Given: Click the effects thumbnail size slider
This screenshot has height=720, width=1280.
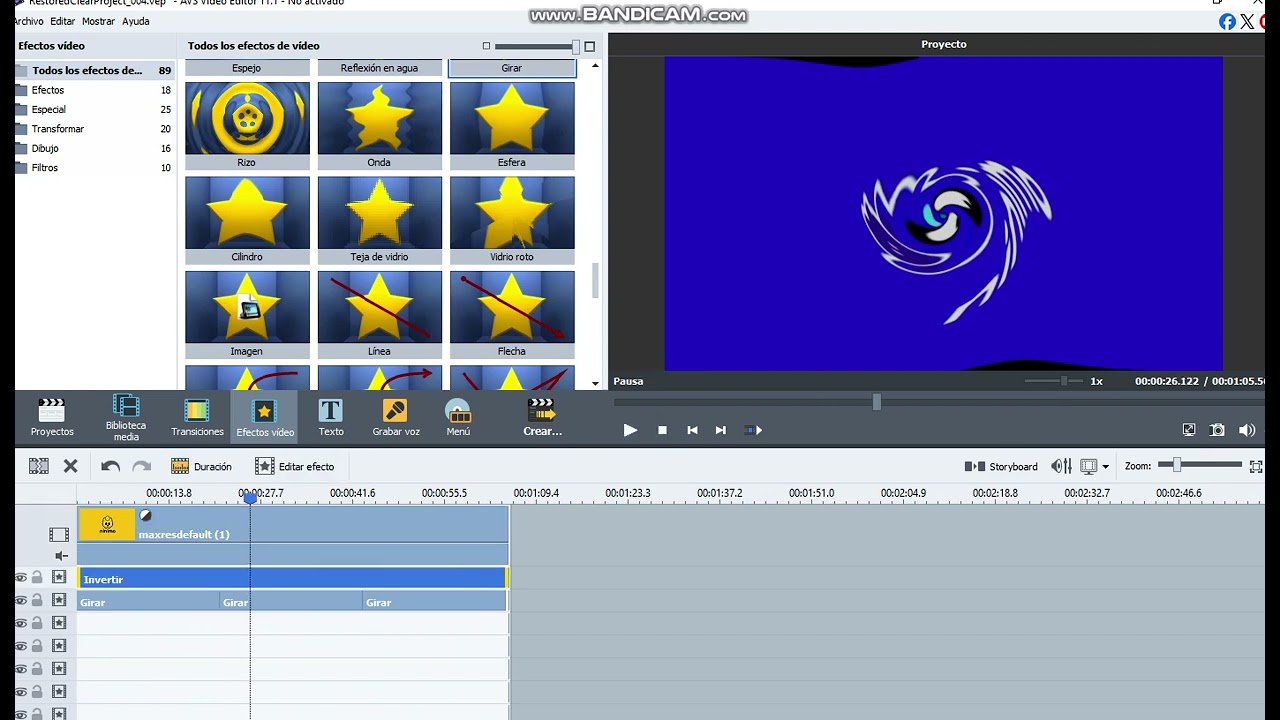Looking at the screenshot, I should coord(537,46).
